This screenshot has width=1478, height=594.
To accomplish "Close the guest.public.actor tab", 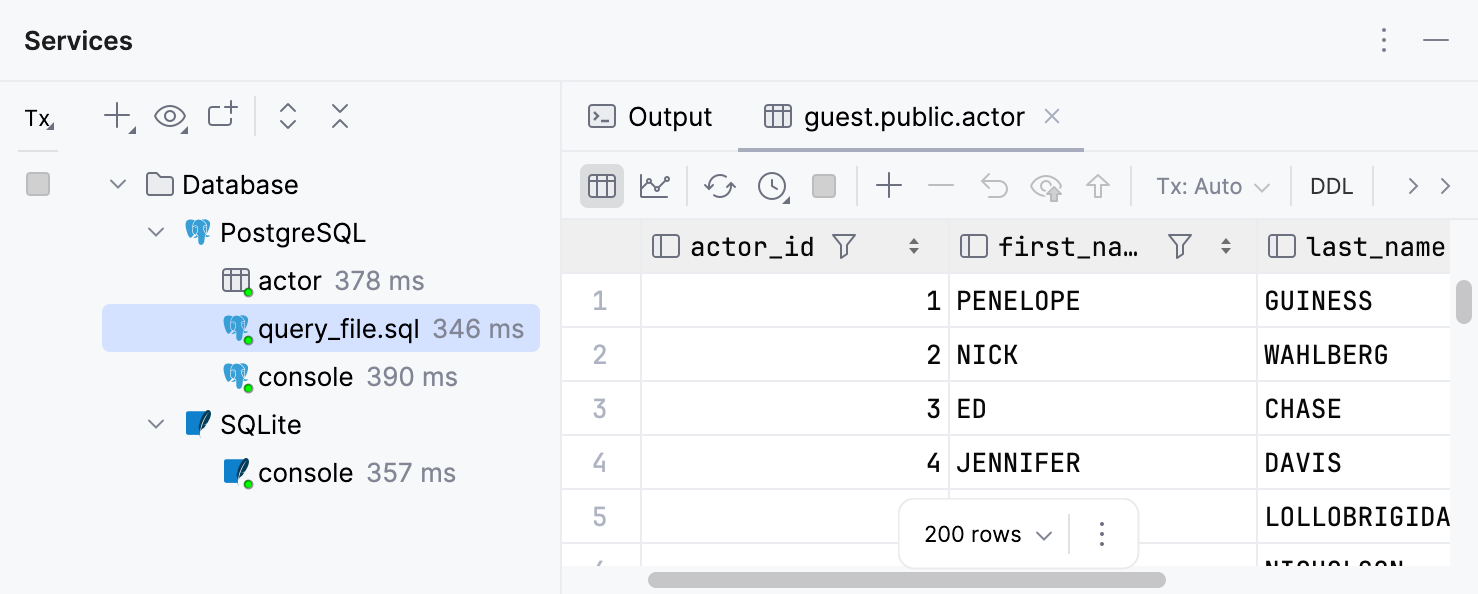I will (1052, 117).
